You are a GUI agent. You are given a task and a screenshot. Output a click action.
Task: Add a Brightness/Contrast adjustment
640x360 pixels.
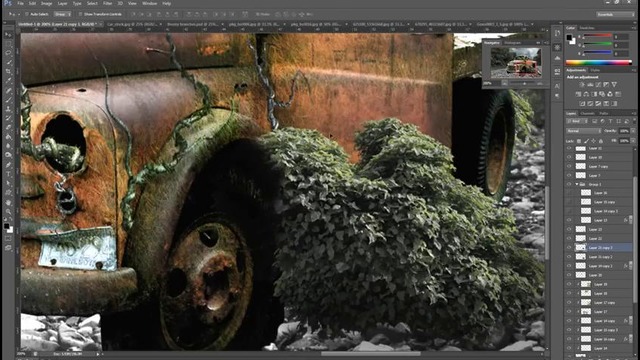pos(582,84)
